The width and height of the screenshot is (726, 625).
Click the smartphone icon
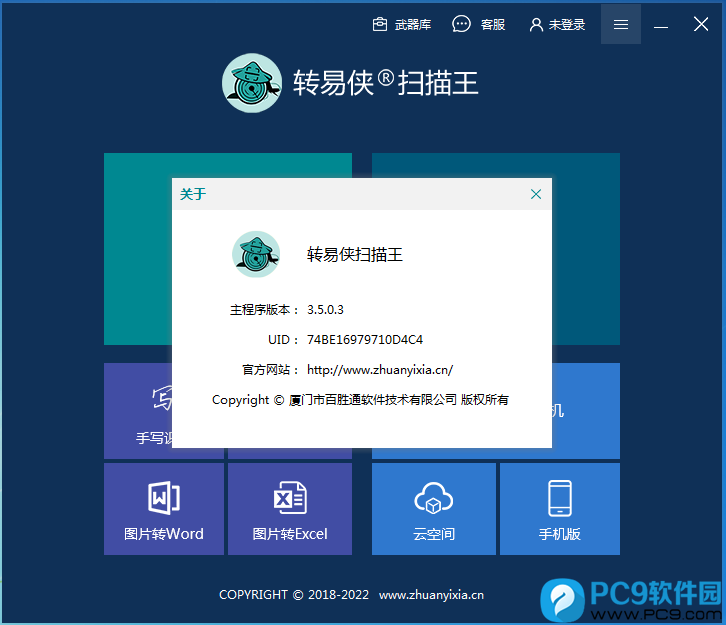pos(560,498)
